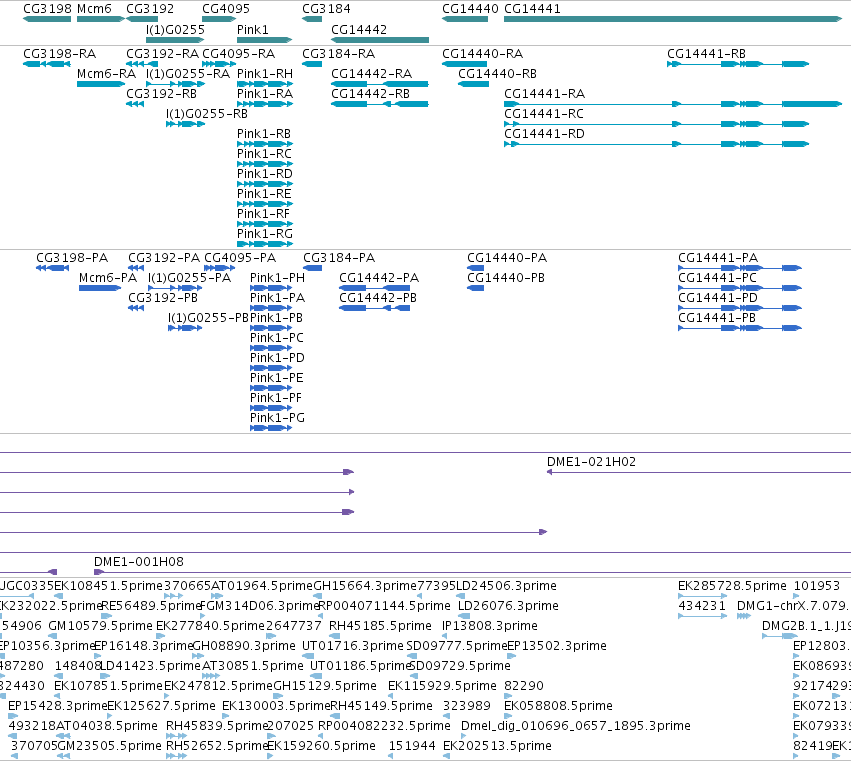This screenshot has width=851, height=761.
Task: Select the CG3192-RB transcript label
Action: point(161,93)
